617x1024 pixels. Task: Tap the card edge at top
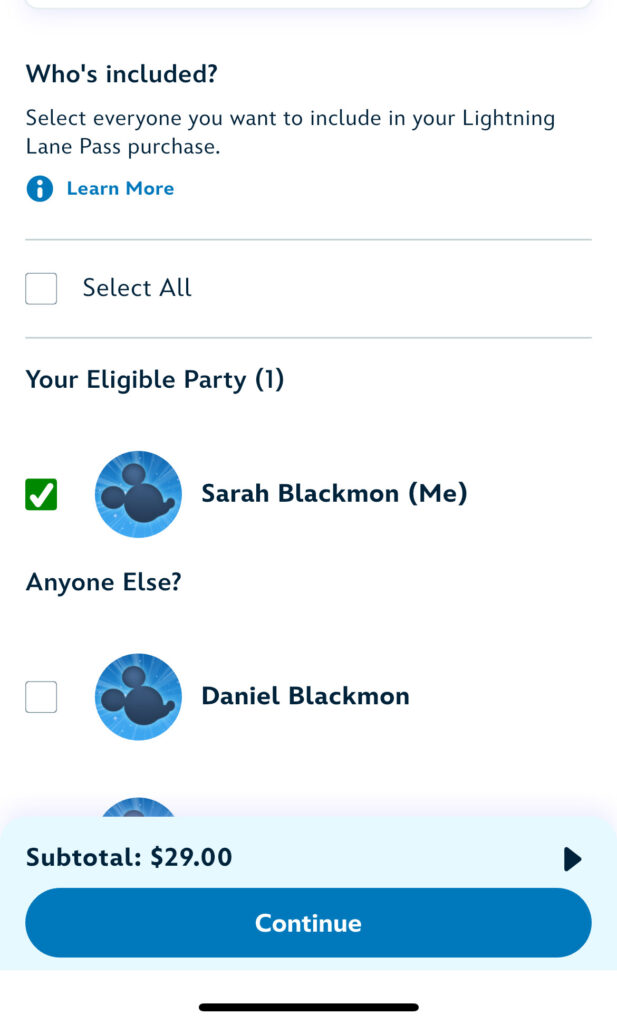point(308,4)
